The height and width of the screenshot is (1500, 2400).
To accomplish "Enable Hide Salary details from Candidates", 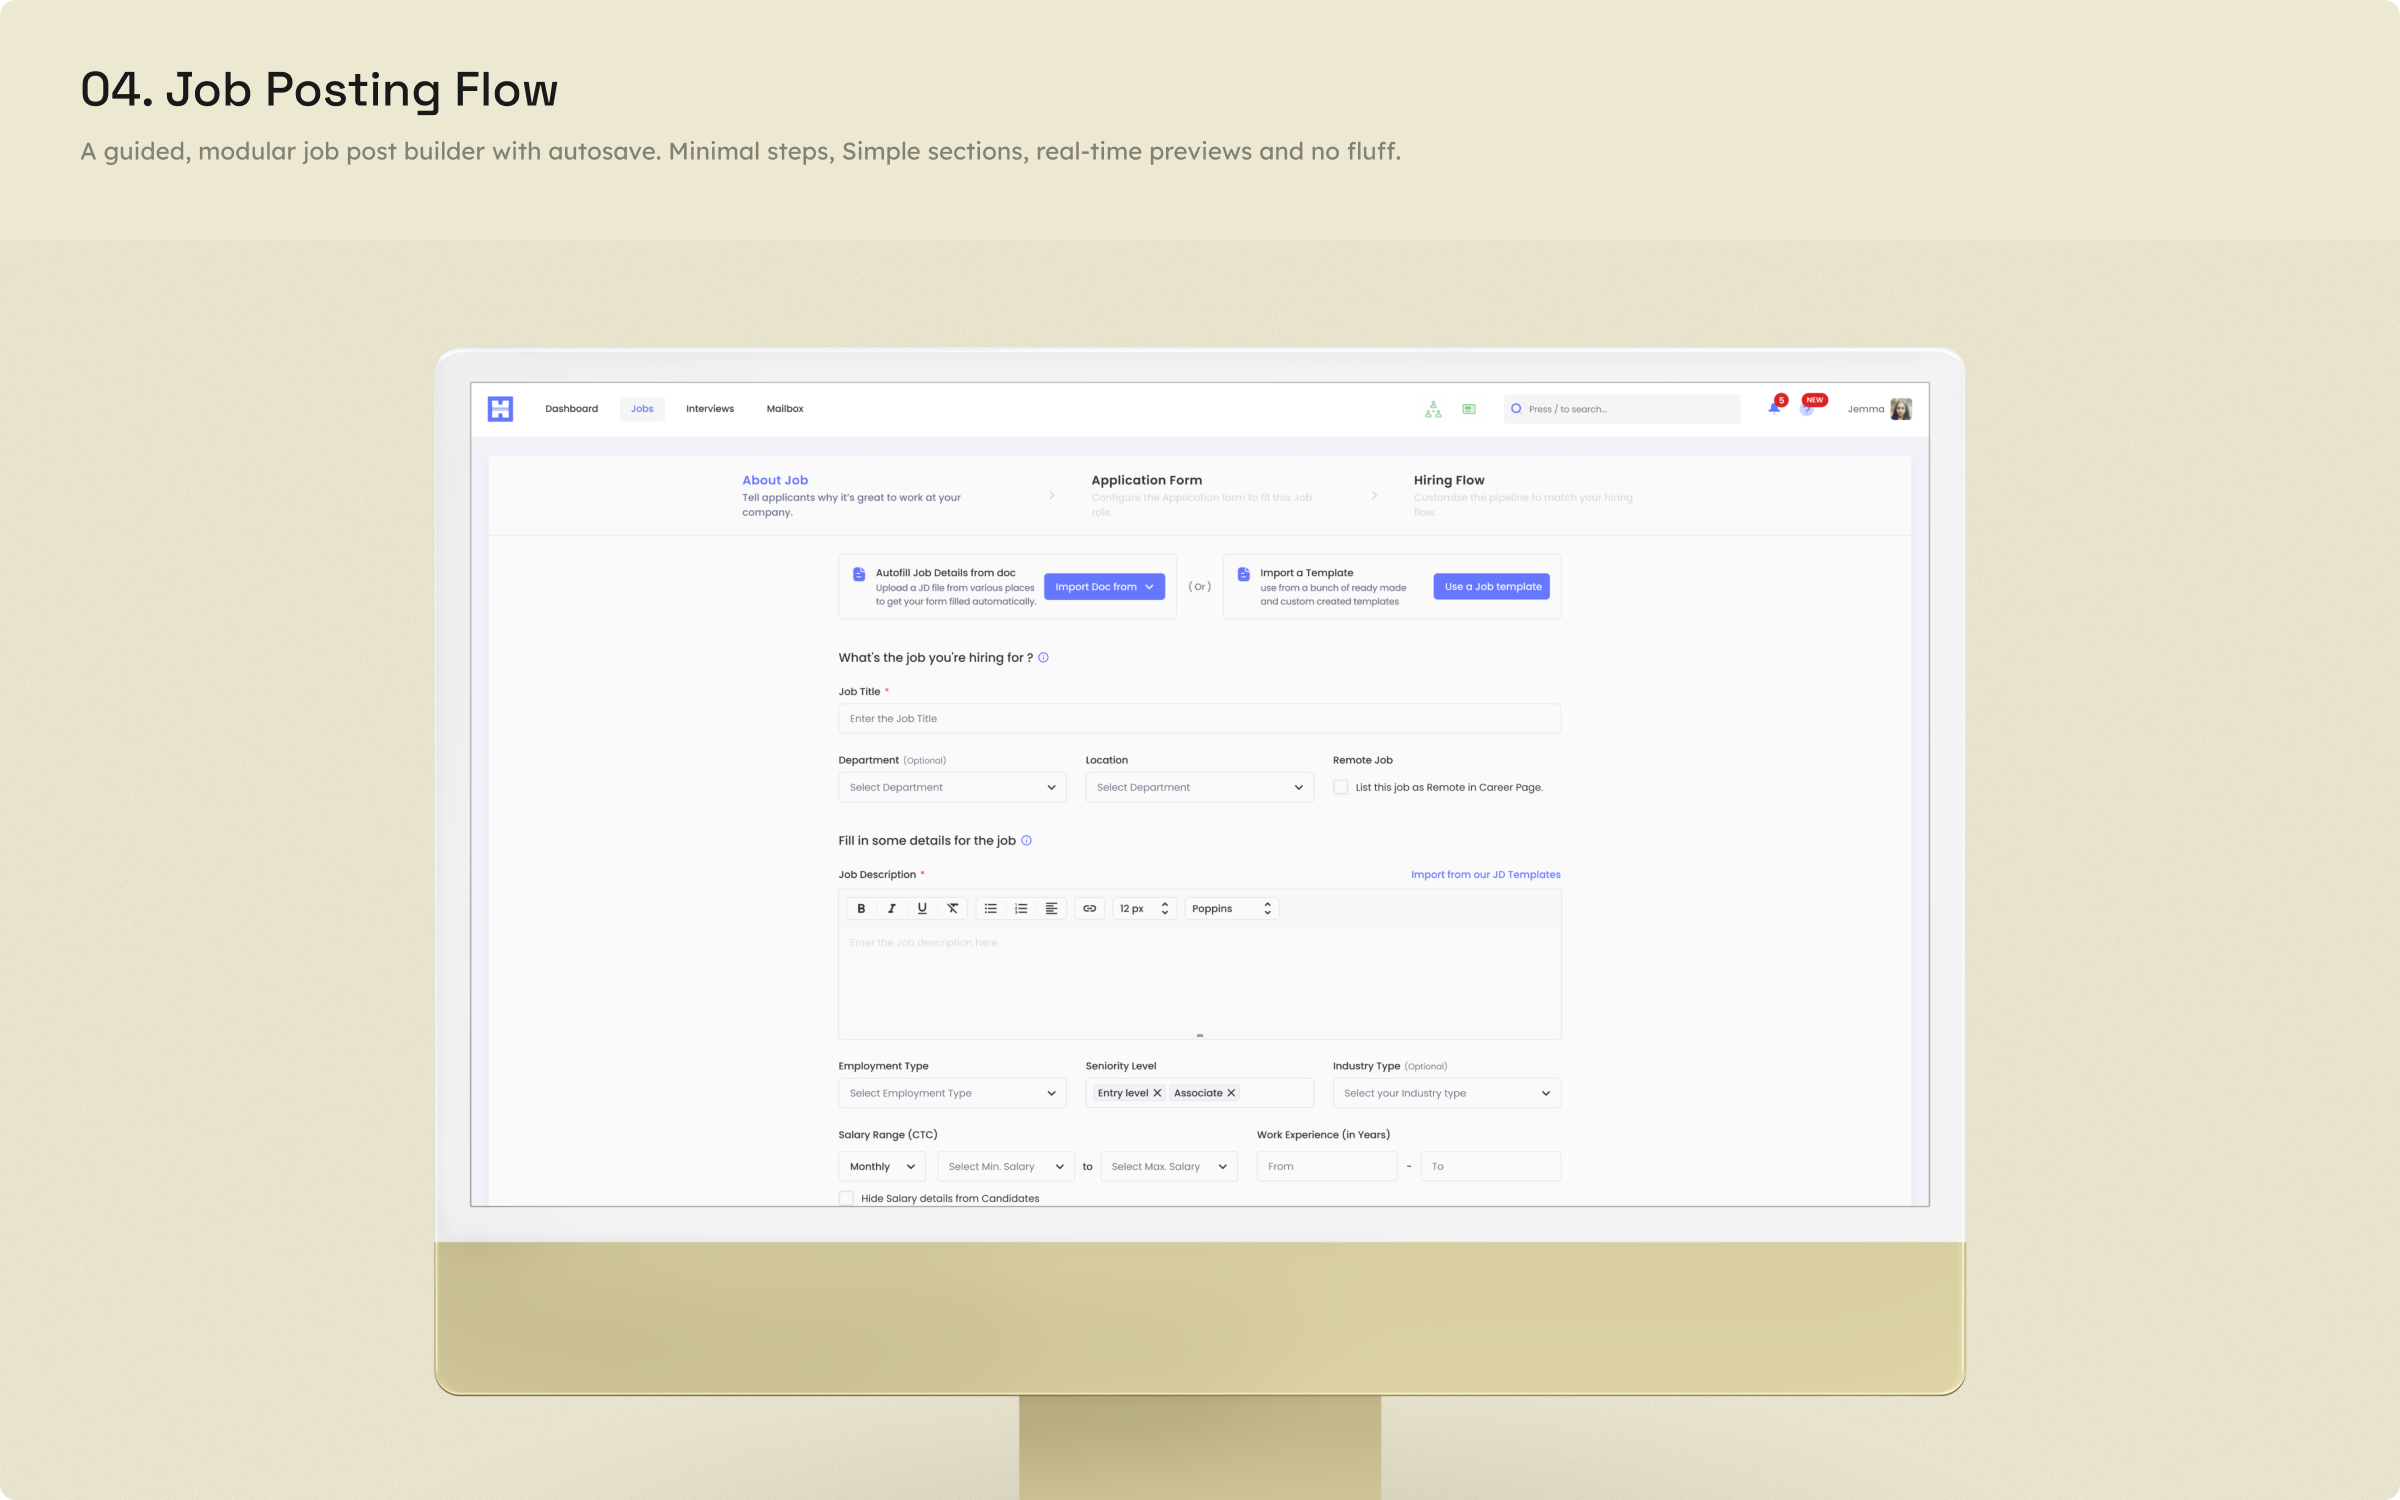I will click(846, 1198).
